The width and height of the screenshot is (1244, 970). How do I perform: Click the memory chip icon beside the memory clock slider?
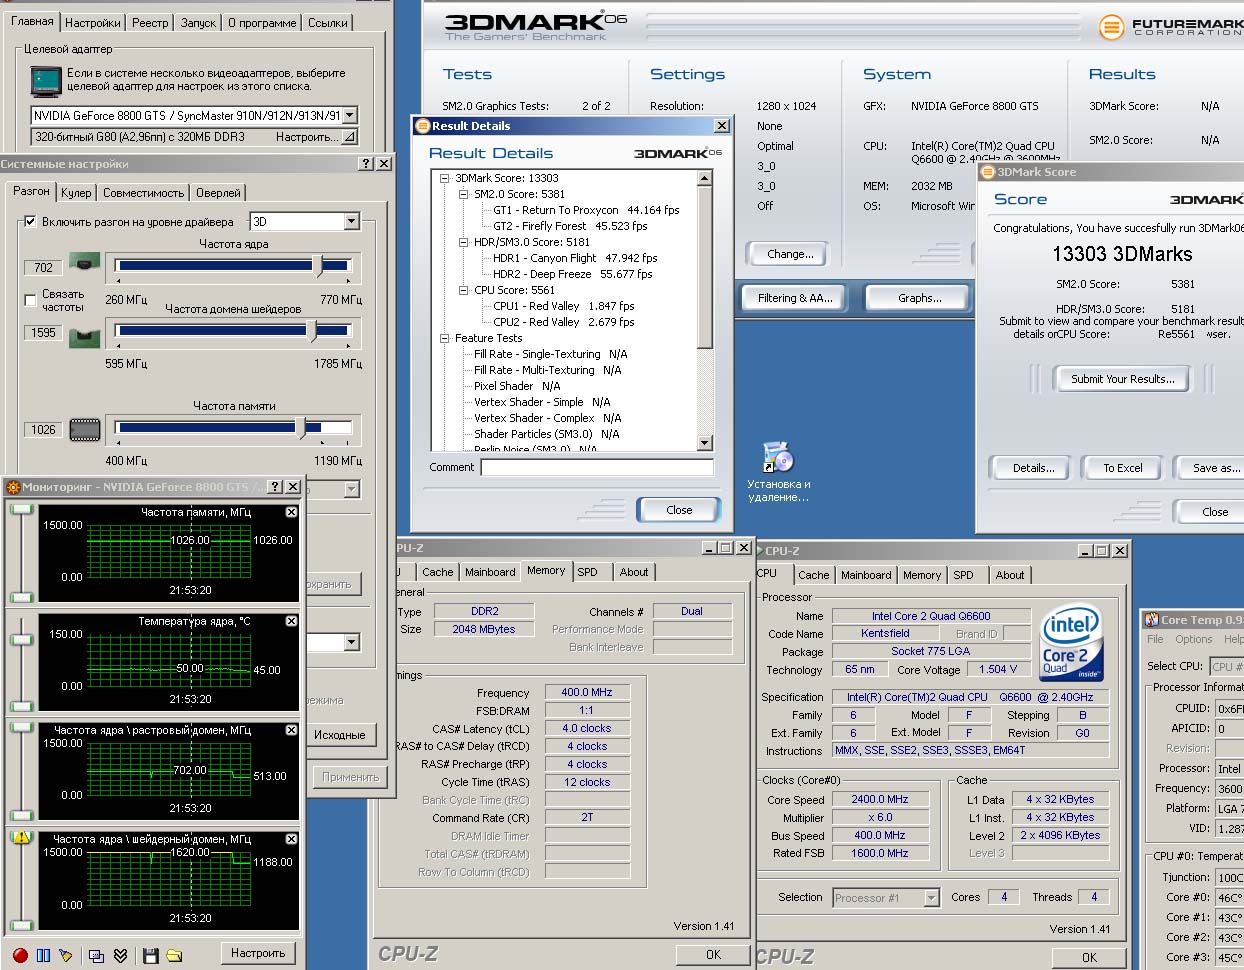pyautogui.click(x=85, y=430)
